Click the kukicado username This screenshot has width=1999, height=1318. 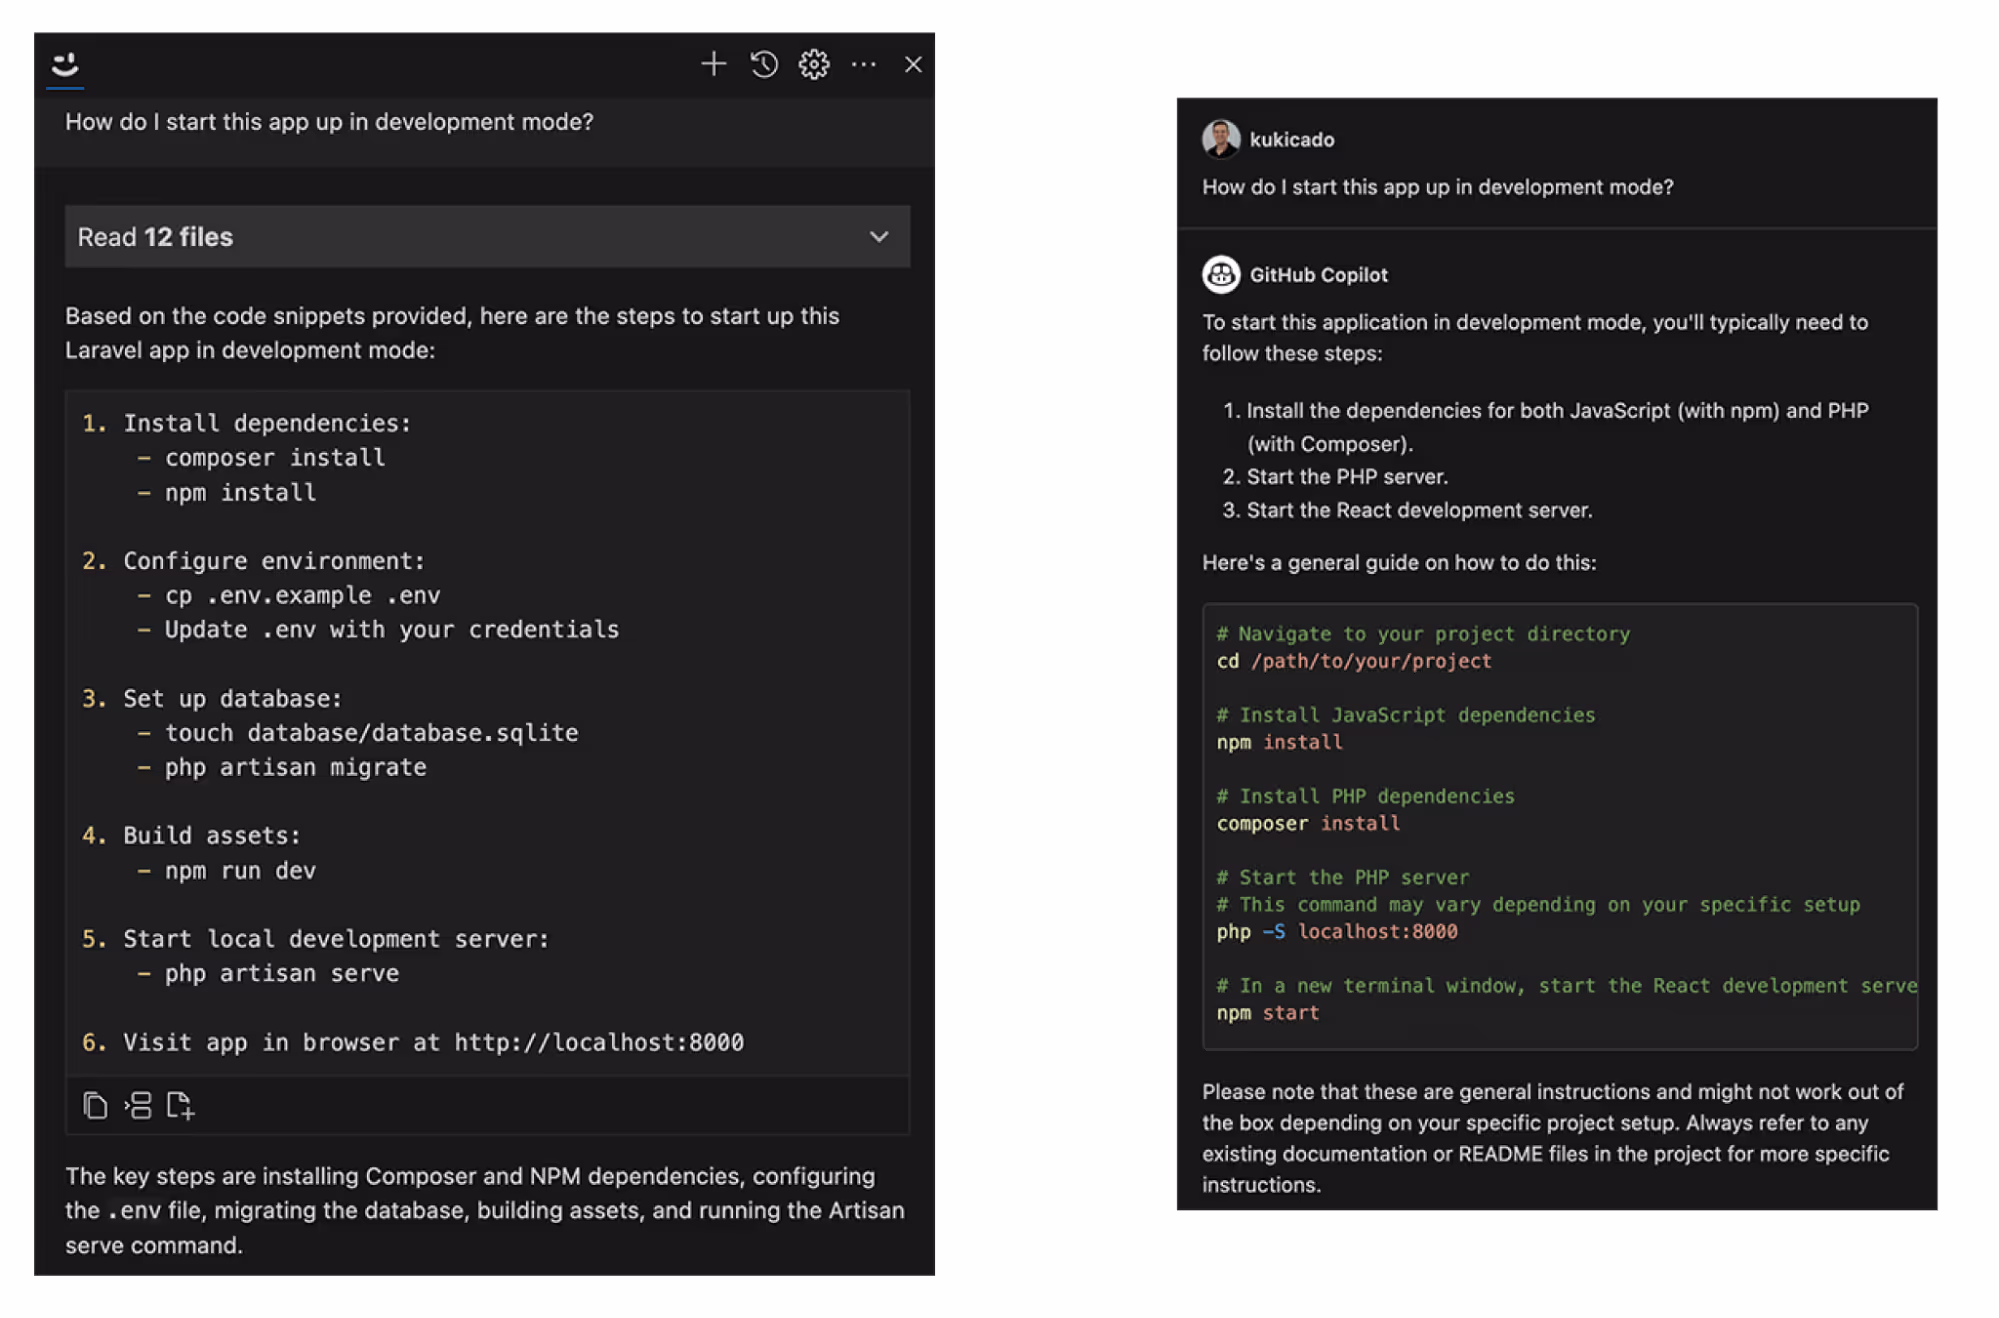1292,140
